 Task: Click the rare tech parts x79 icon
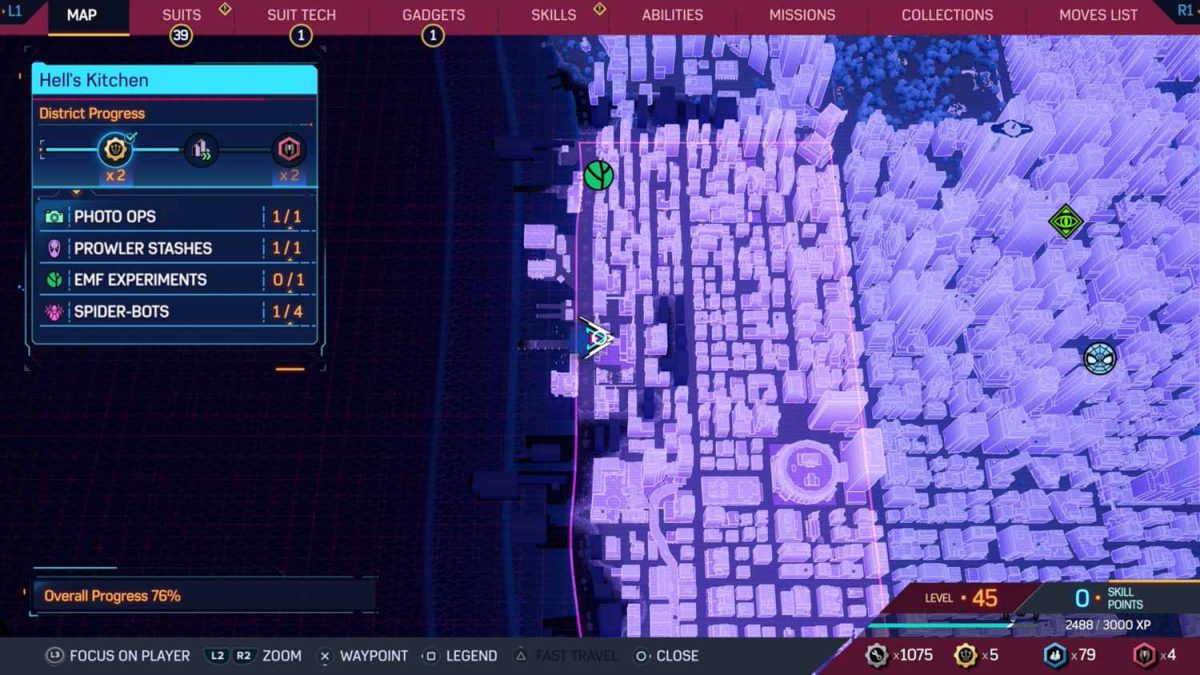click(1055, 655)
